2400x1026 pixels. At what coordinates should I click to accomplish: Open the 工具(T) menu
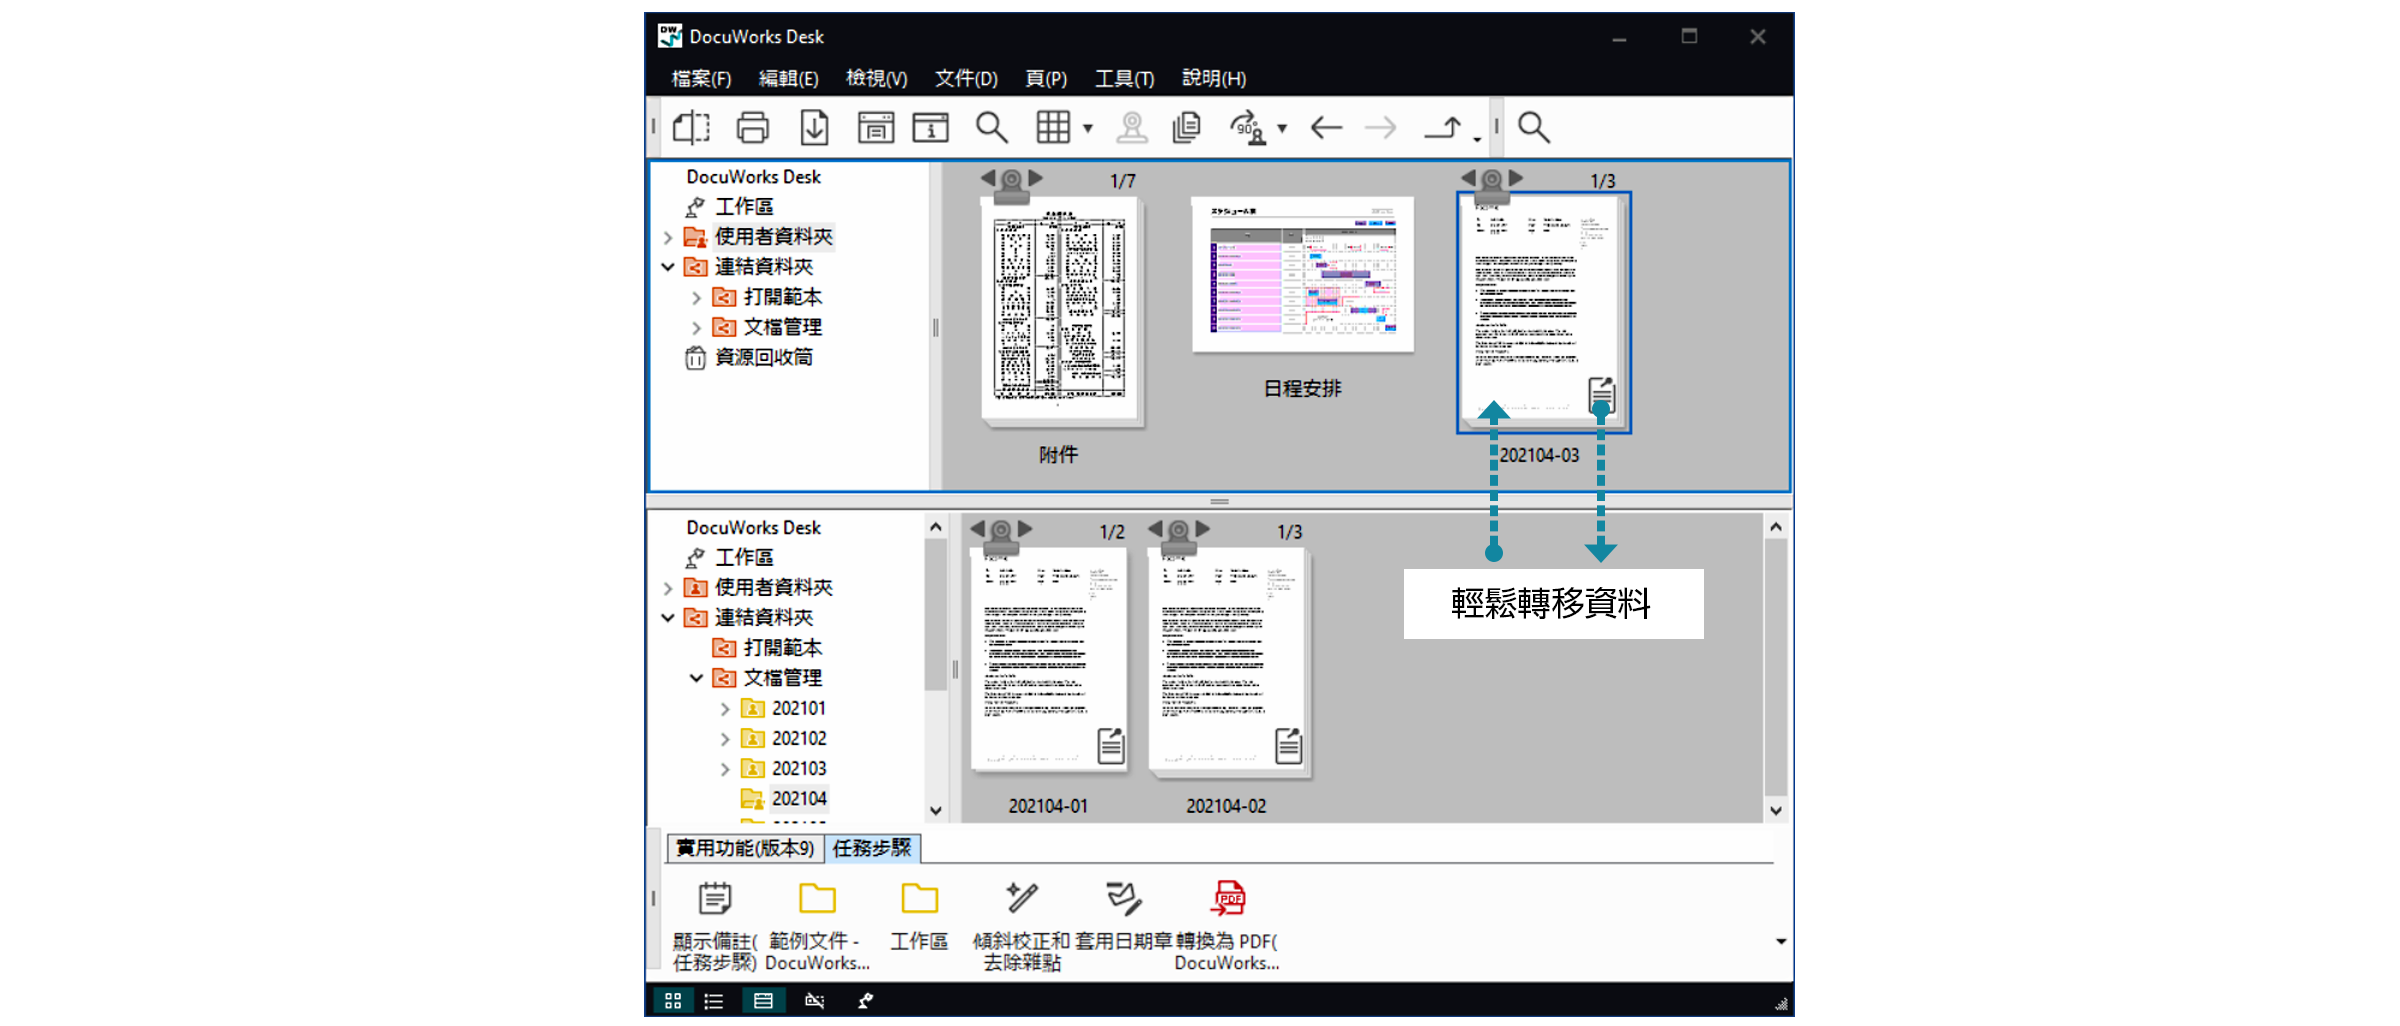tap(1124, 78)
